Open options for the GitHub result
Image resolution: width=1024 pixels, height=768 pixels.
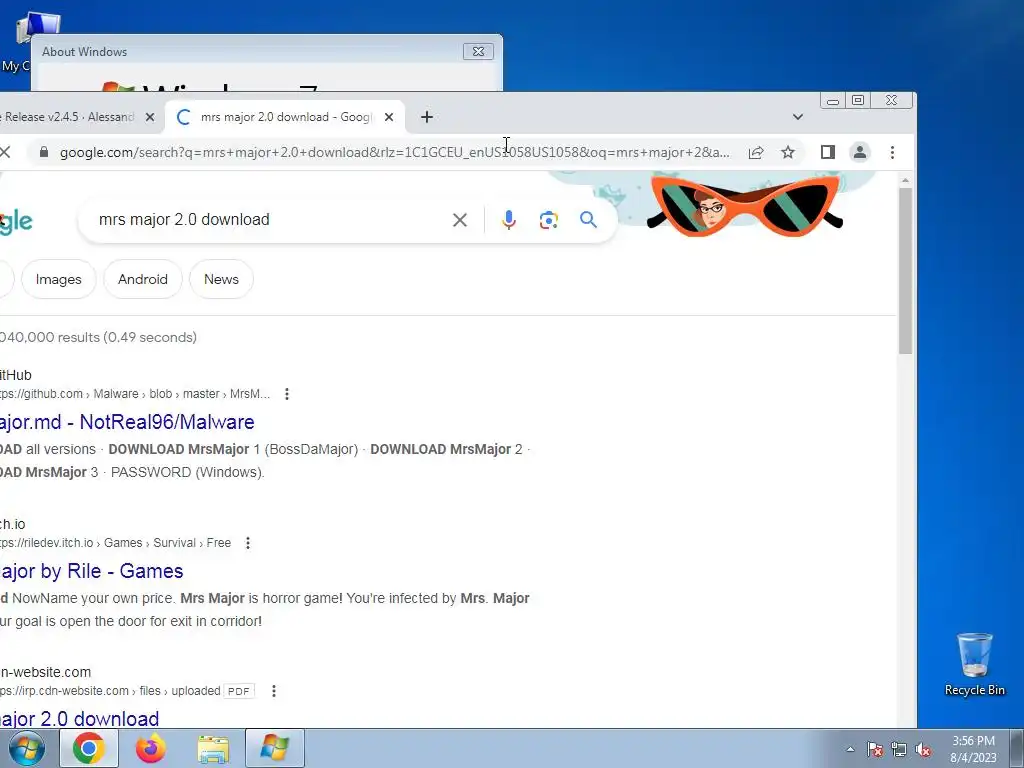(287, 394)
